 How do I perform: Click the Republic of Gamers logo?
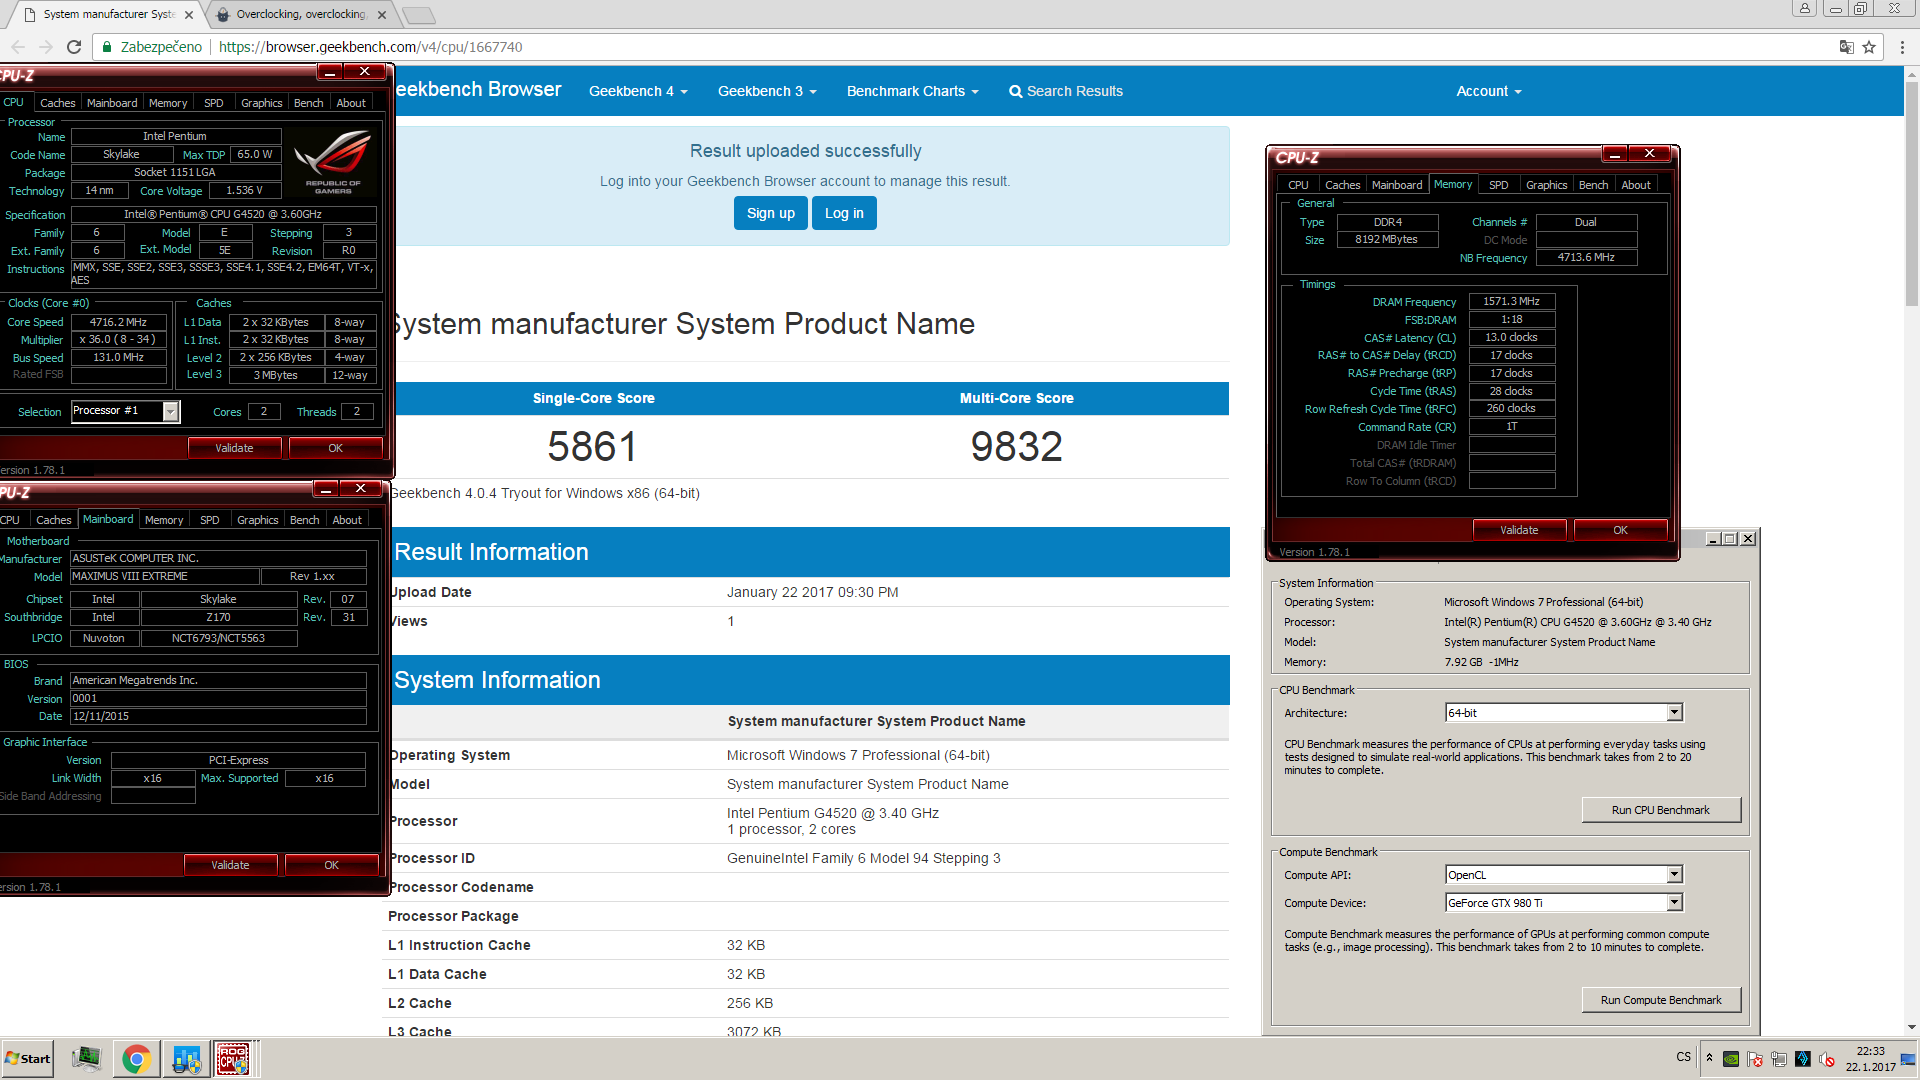334,163
